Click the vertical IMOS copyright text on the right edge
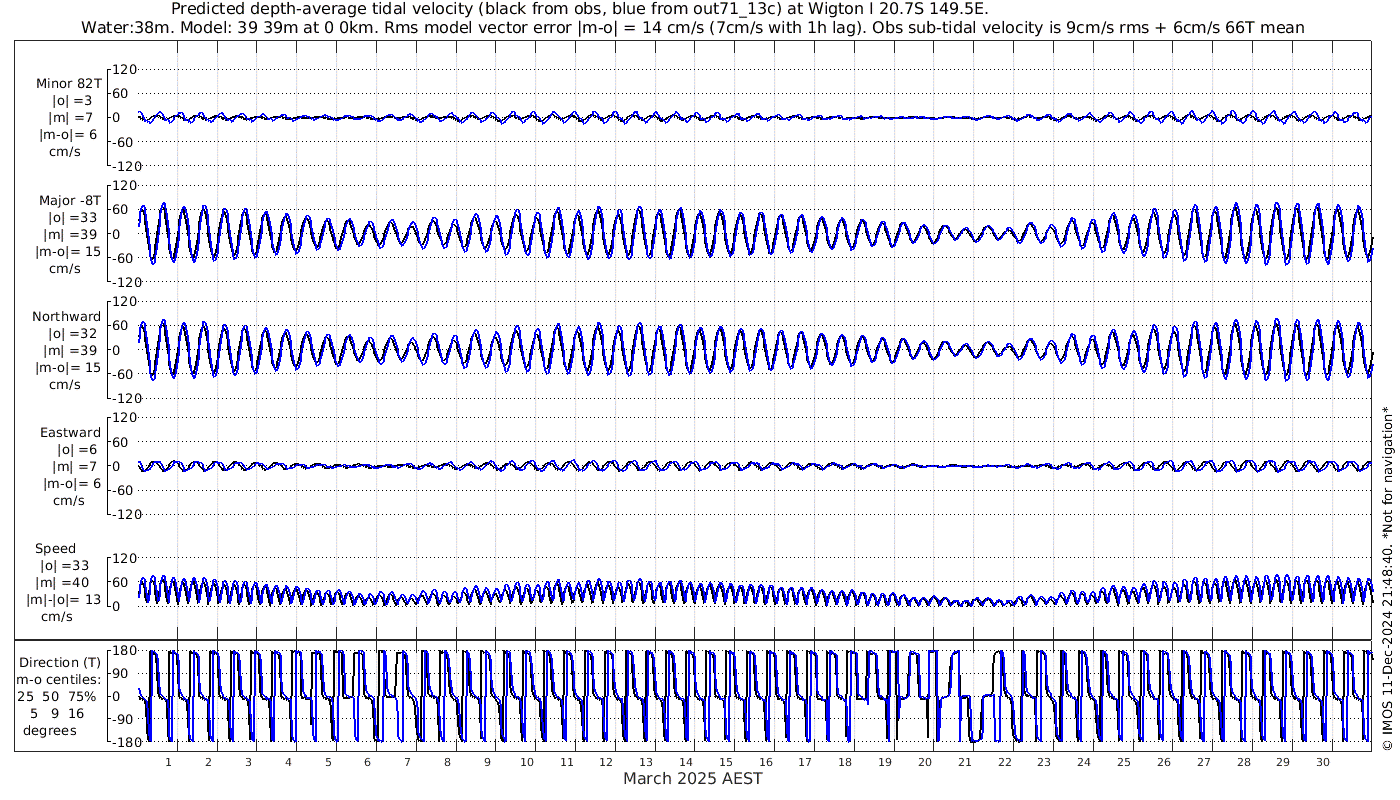Screen dimensions: 1400x800 pos(1387,578)
